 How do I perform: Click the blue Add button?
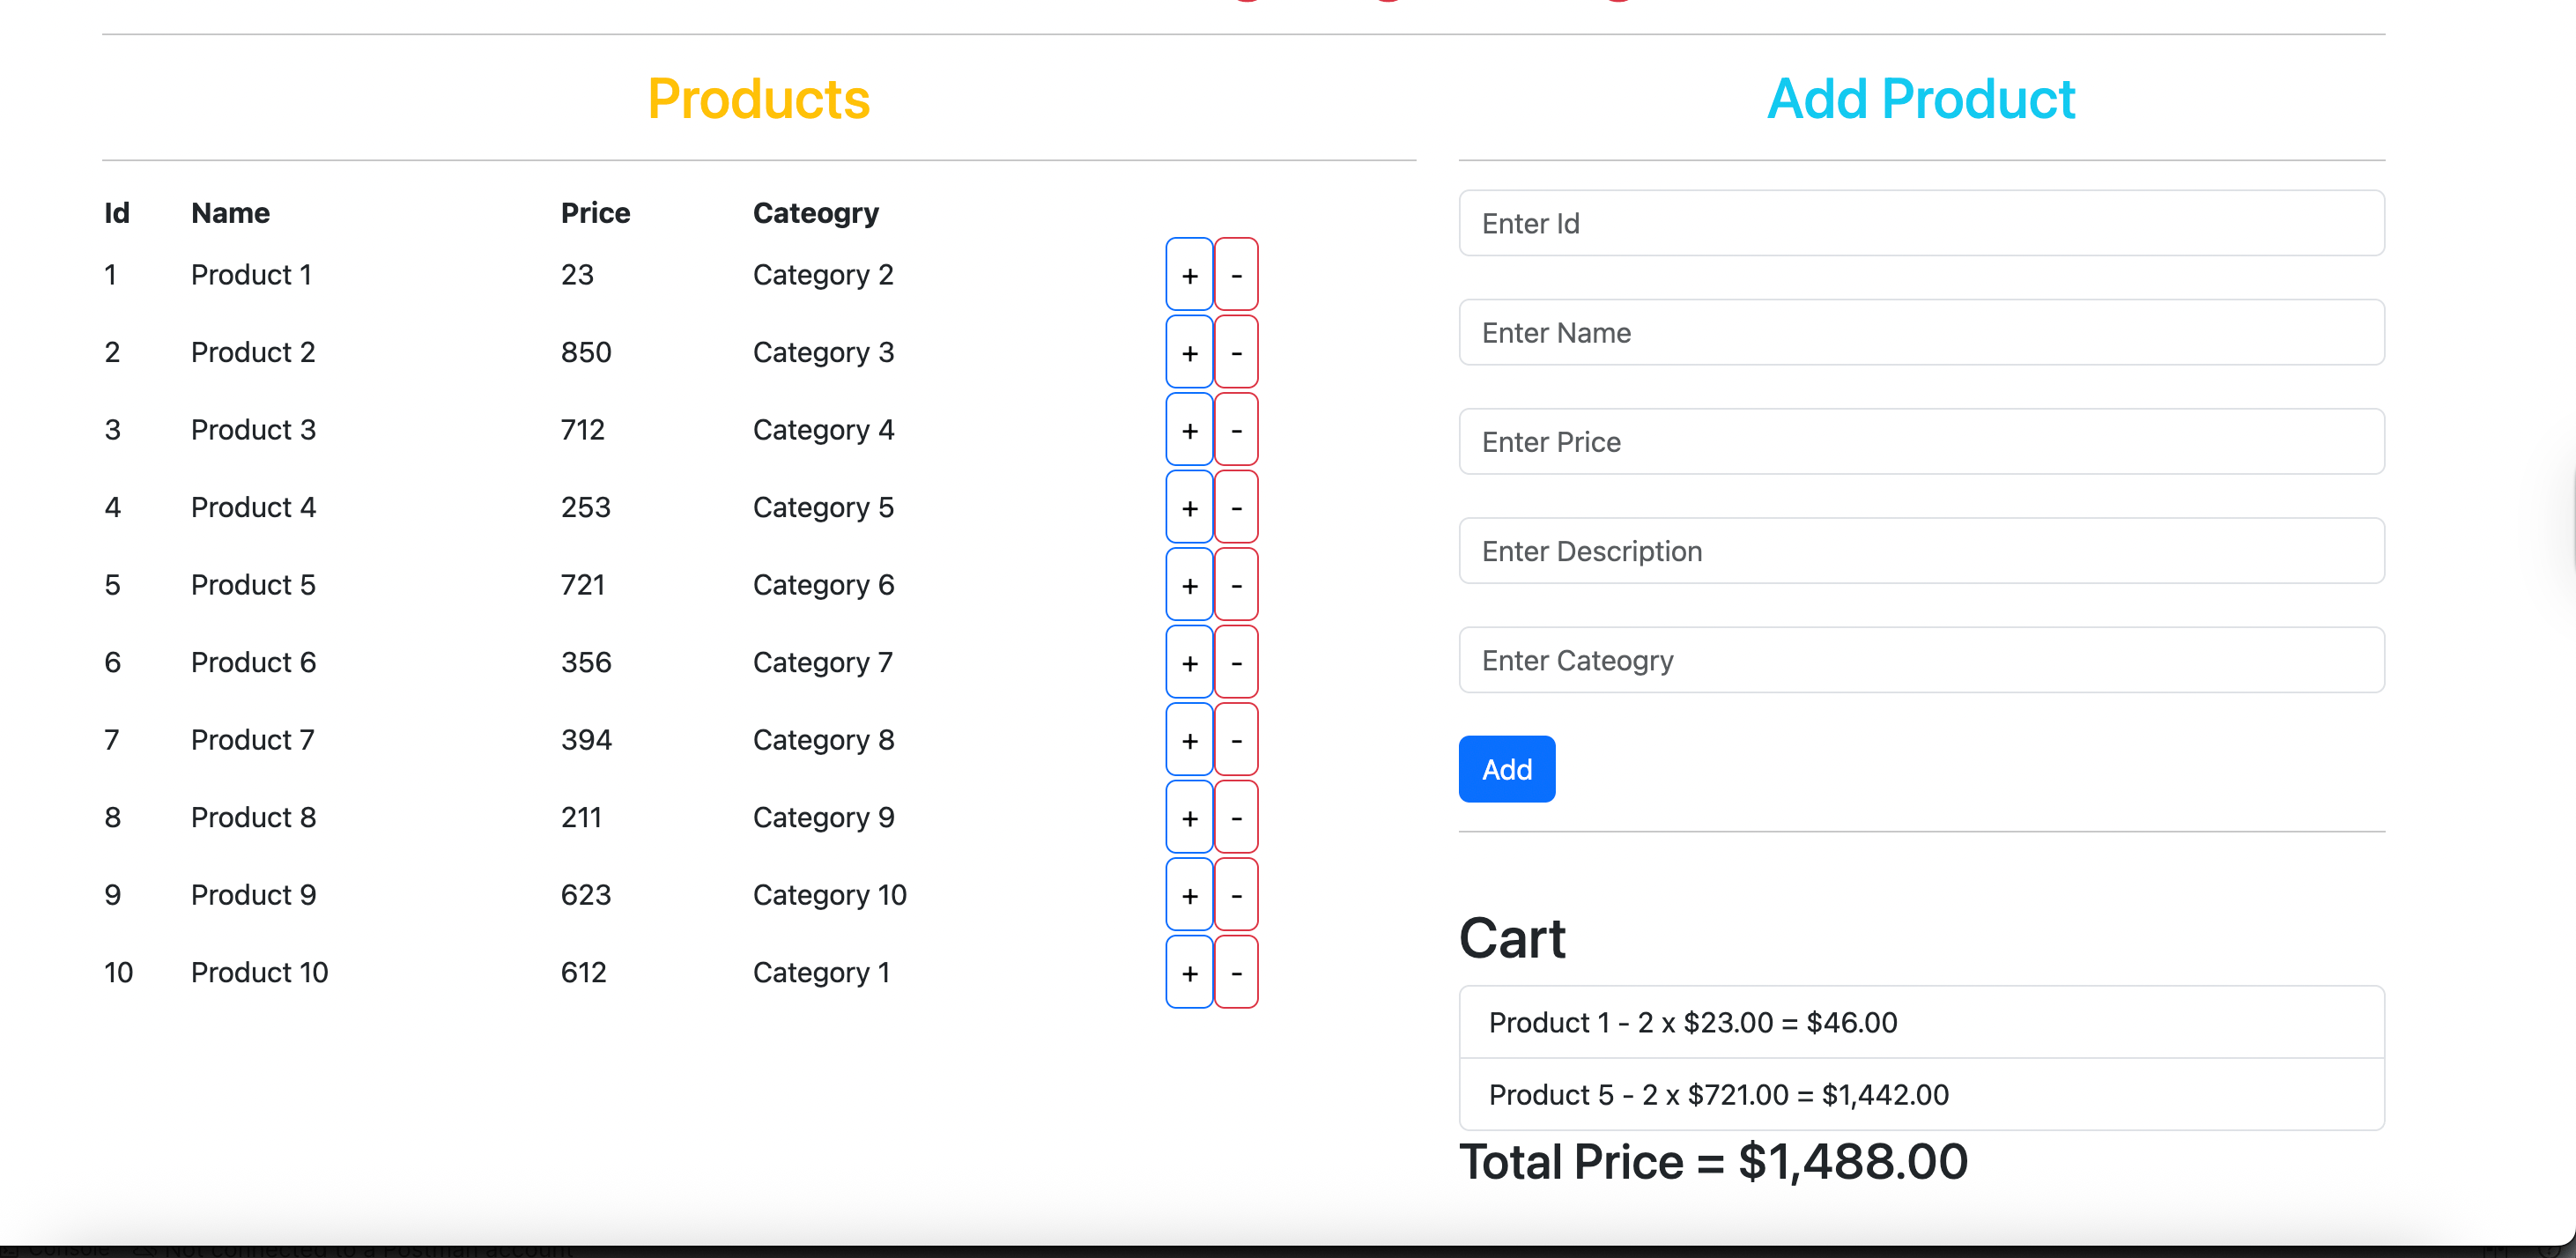coord(1506,768)
